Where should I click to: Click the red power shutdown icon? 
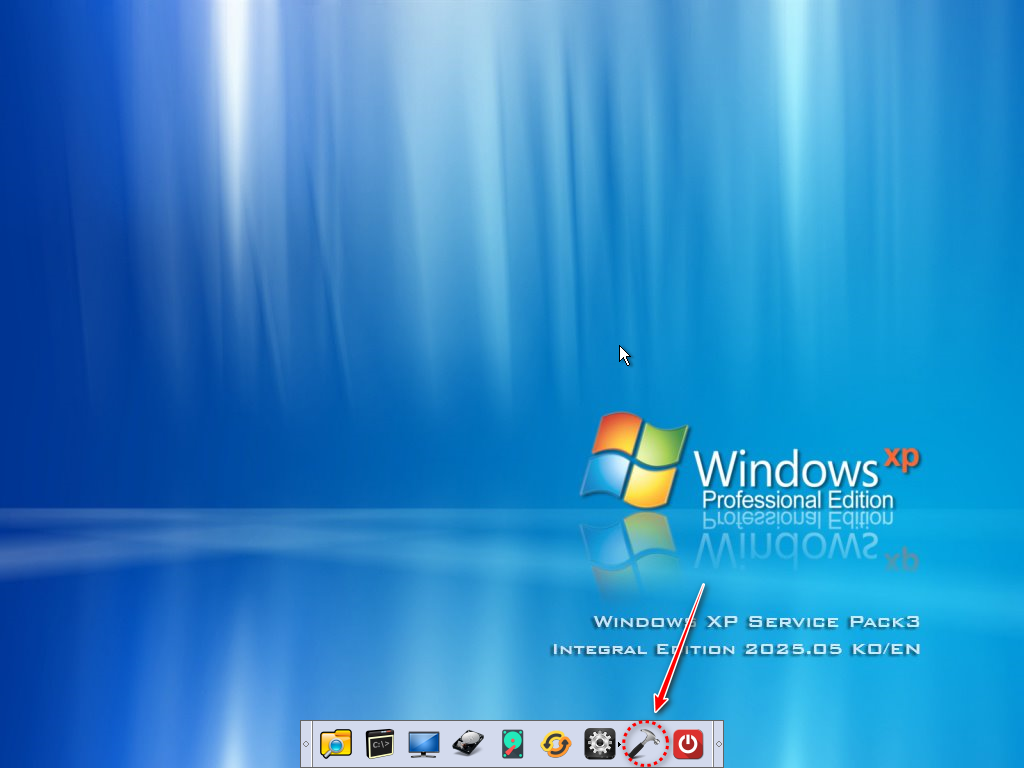pos(688,744)
